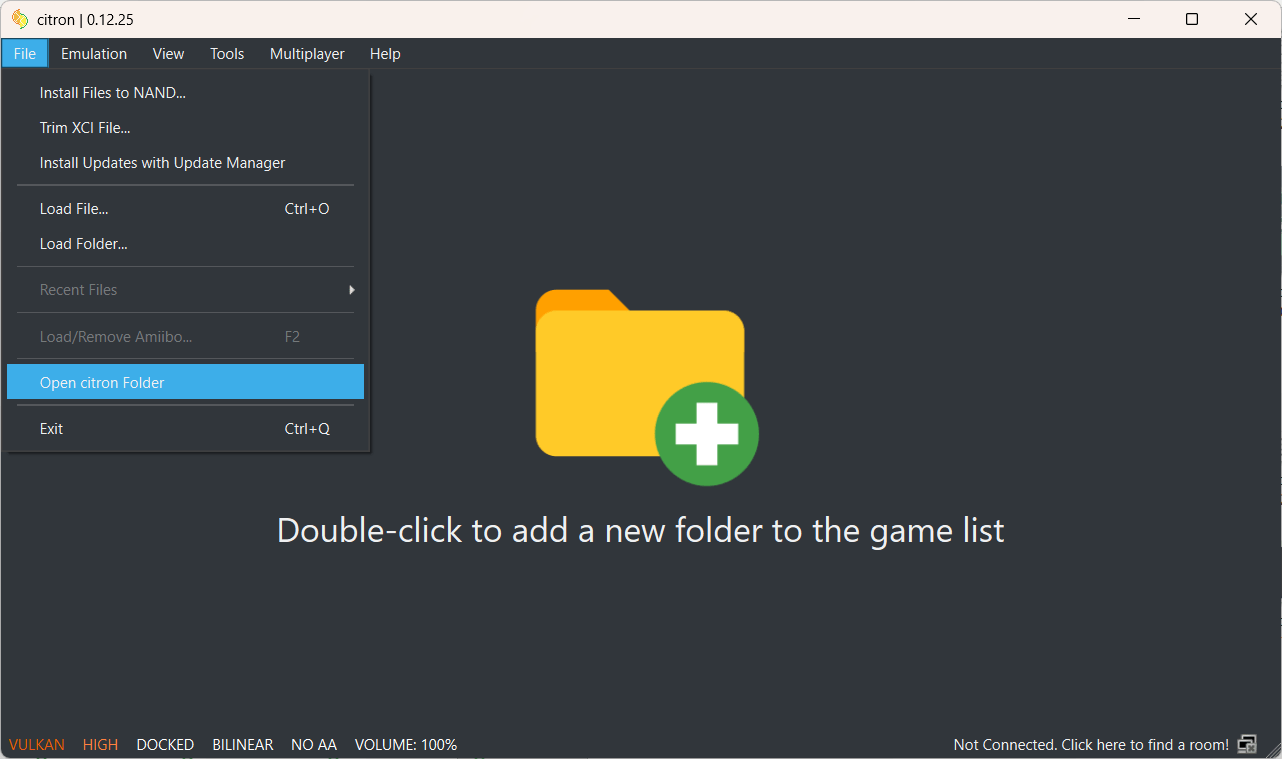Image resolution: width=1282 pixels, height=759 pixels.
Task: Select Load Folder from menu
Action: (x=185, y=244)
